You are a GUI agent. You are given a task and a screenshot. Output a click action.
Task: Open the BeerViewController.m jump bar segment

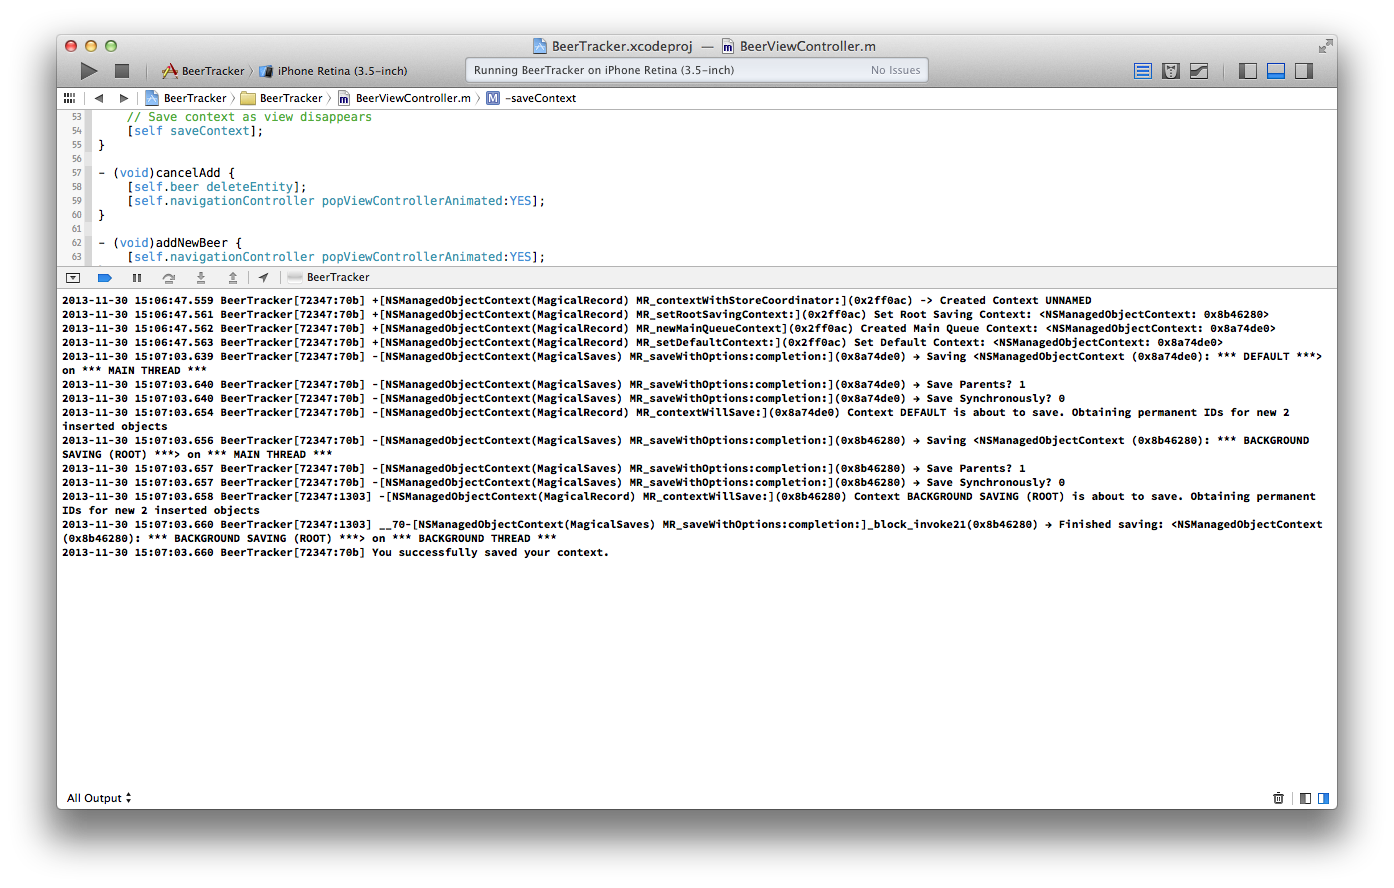point(404,98)
